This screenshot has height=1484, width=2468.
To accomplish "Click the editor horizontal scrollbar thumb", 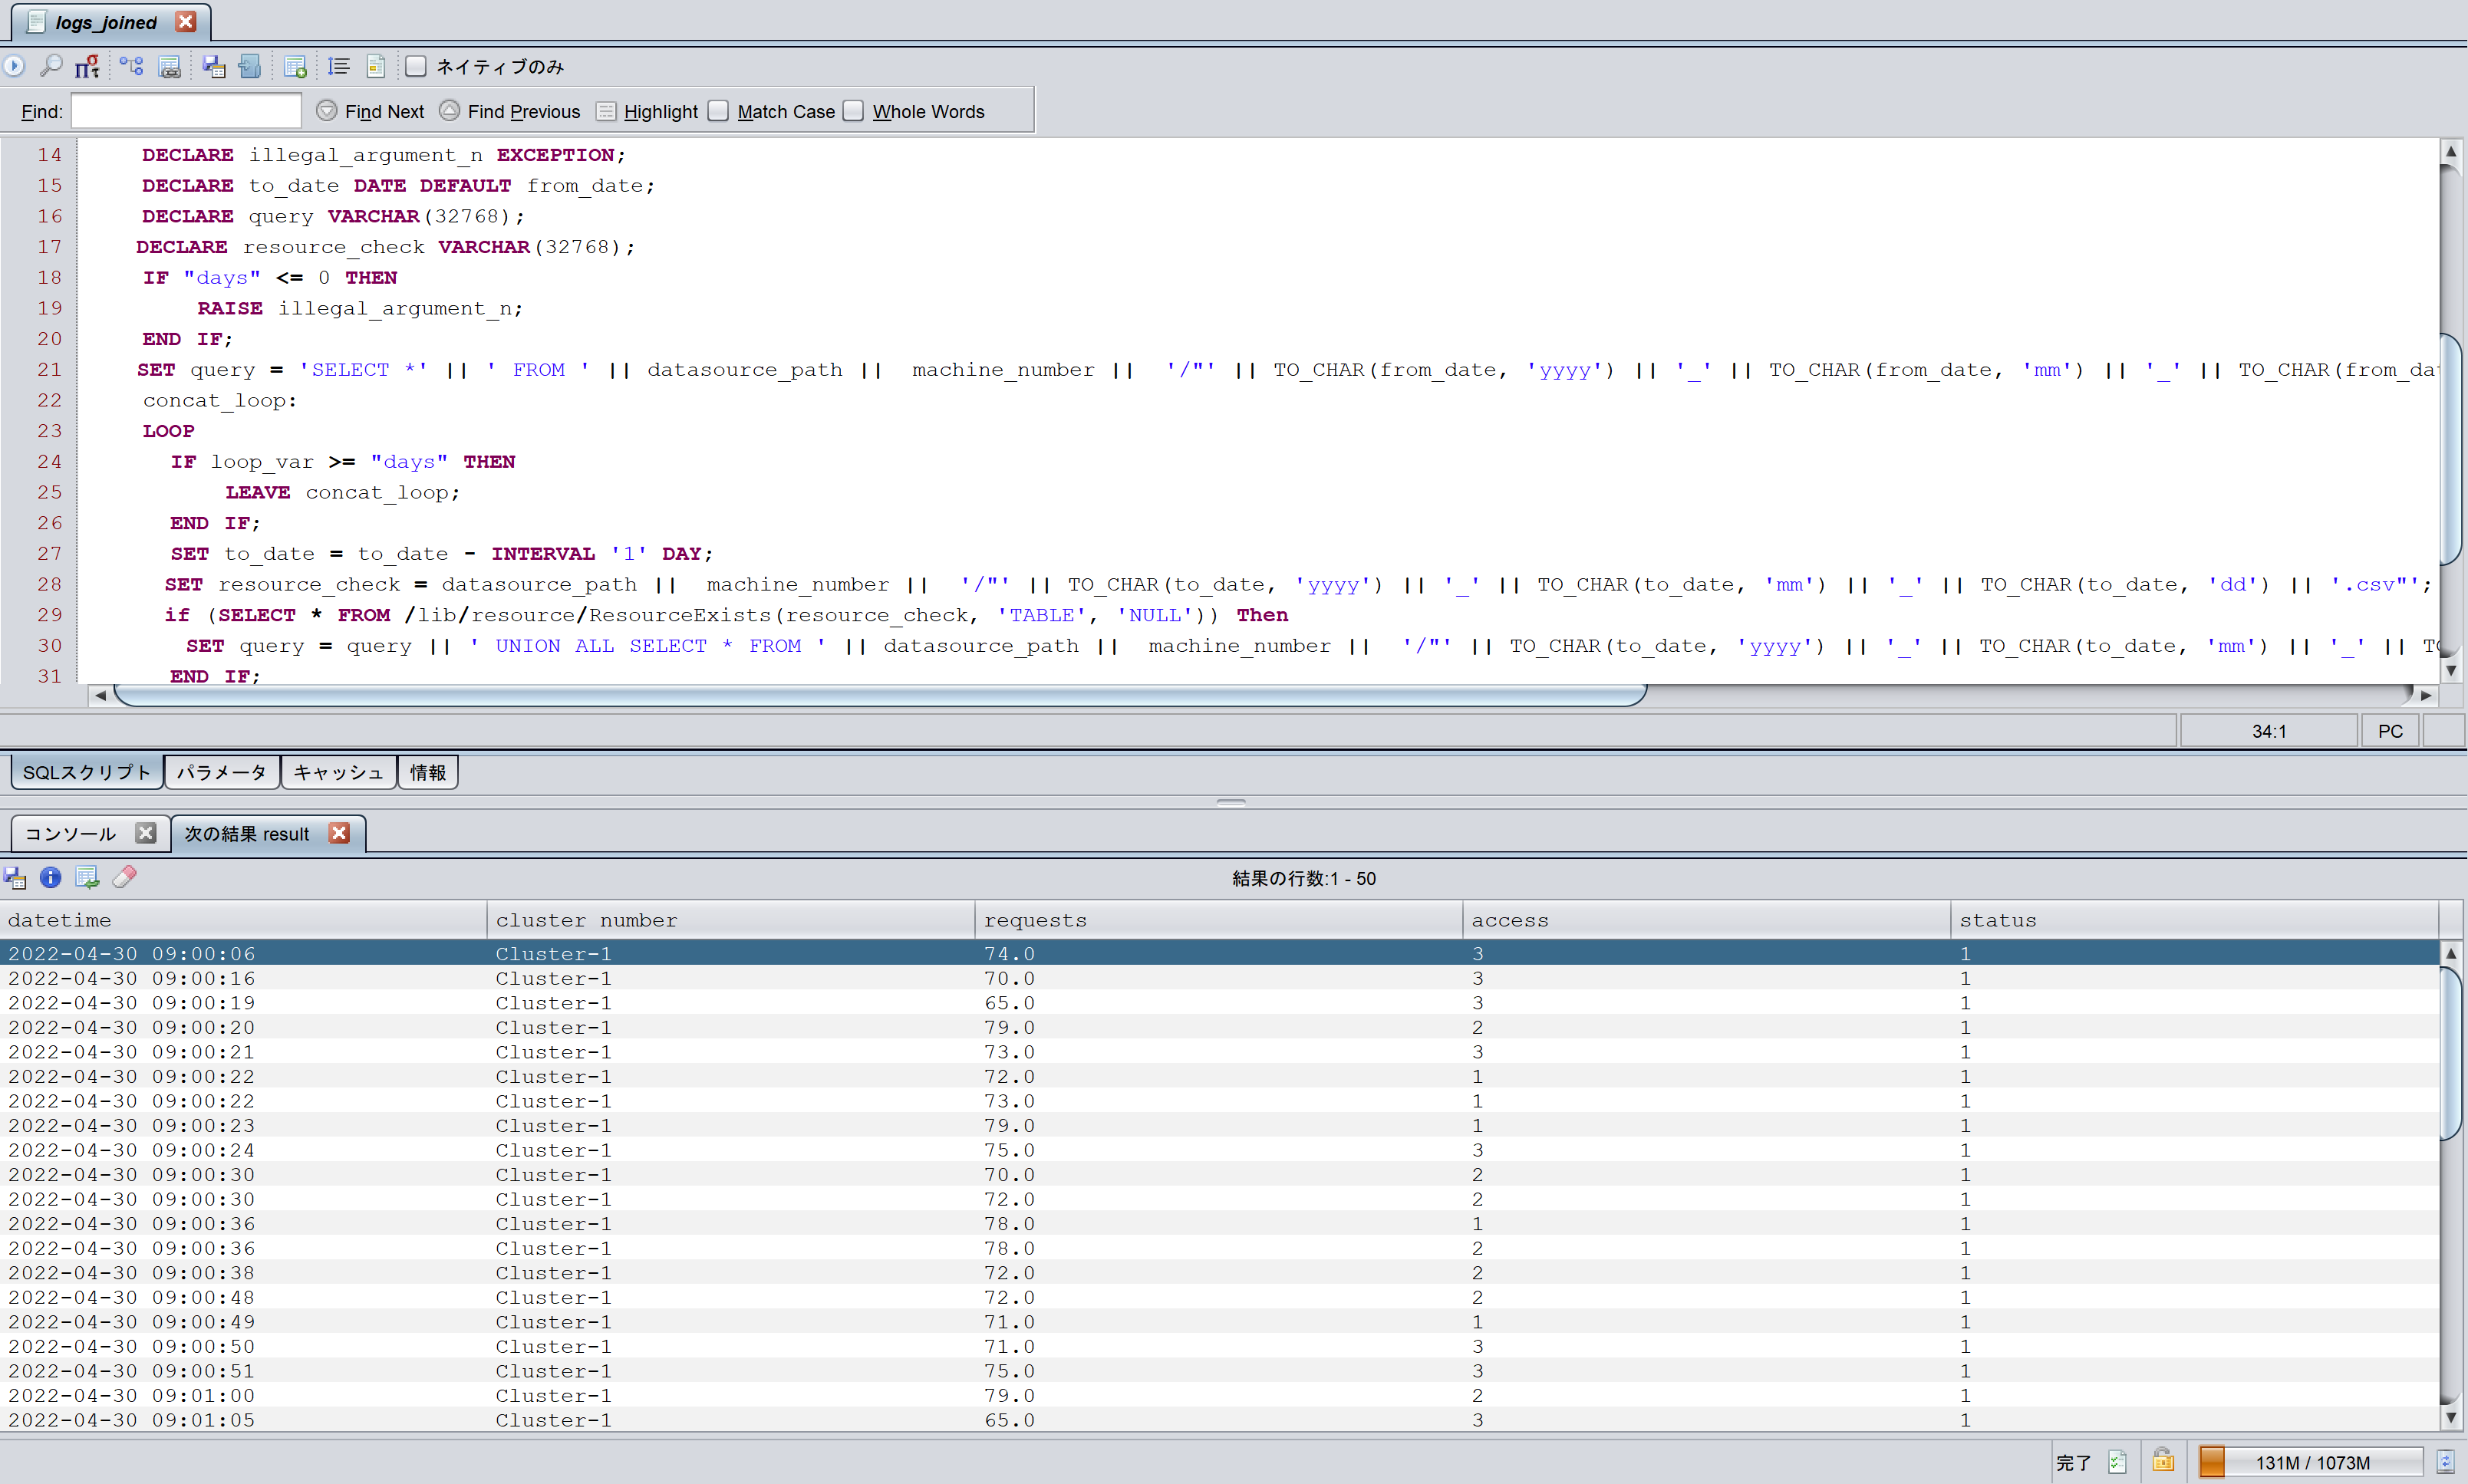I will [880, 695].
